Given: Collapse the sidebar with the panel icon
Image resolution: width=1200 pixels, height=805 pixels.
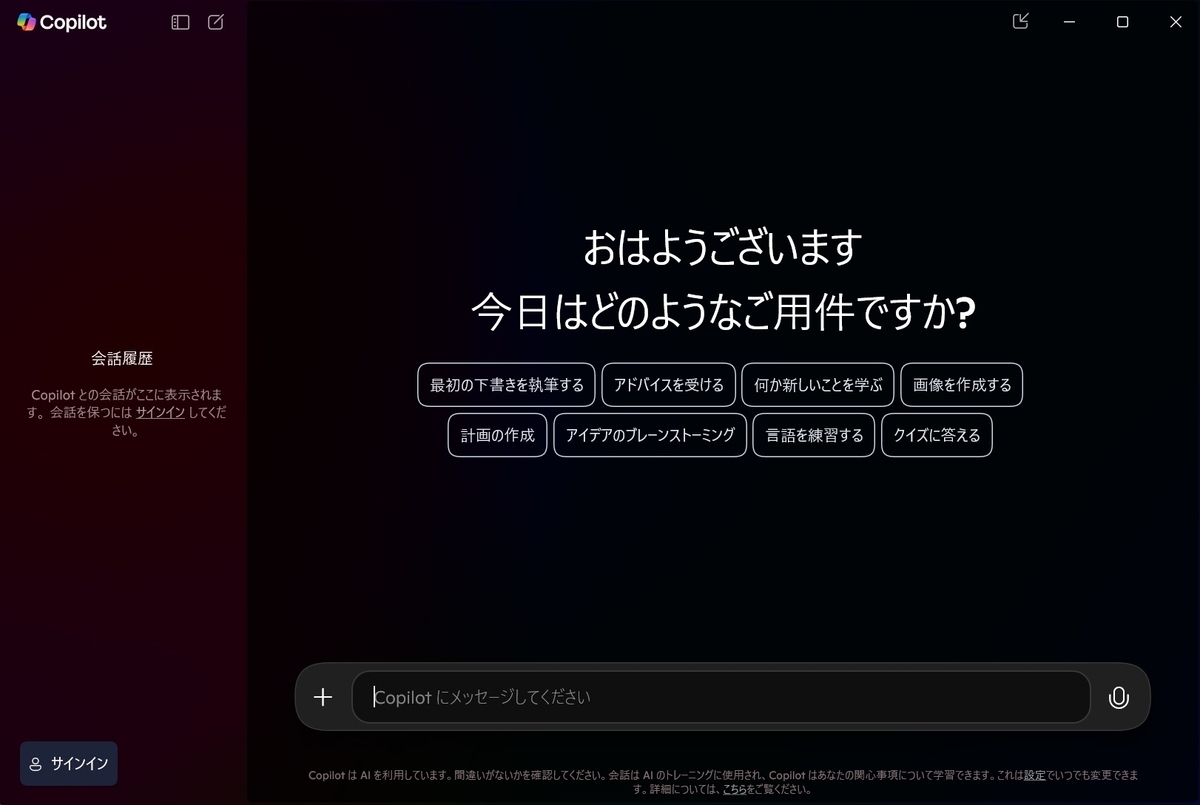Looking at the screenshot, I should (x=180, y=22).
